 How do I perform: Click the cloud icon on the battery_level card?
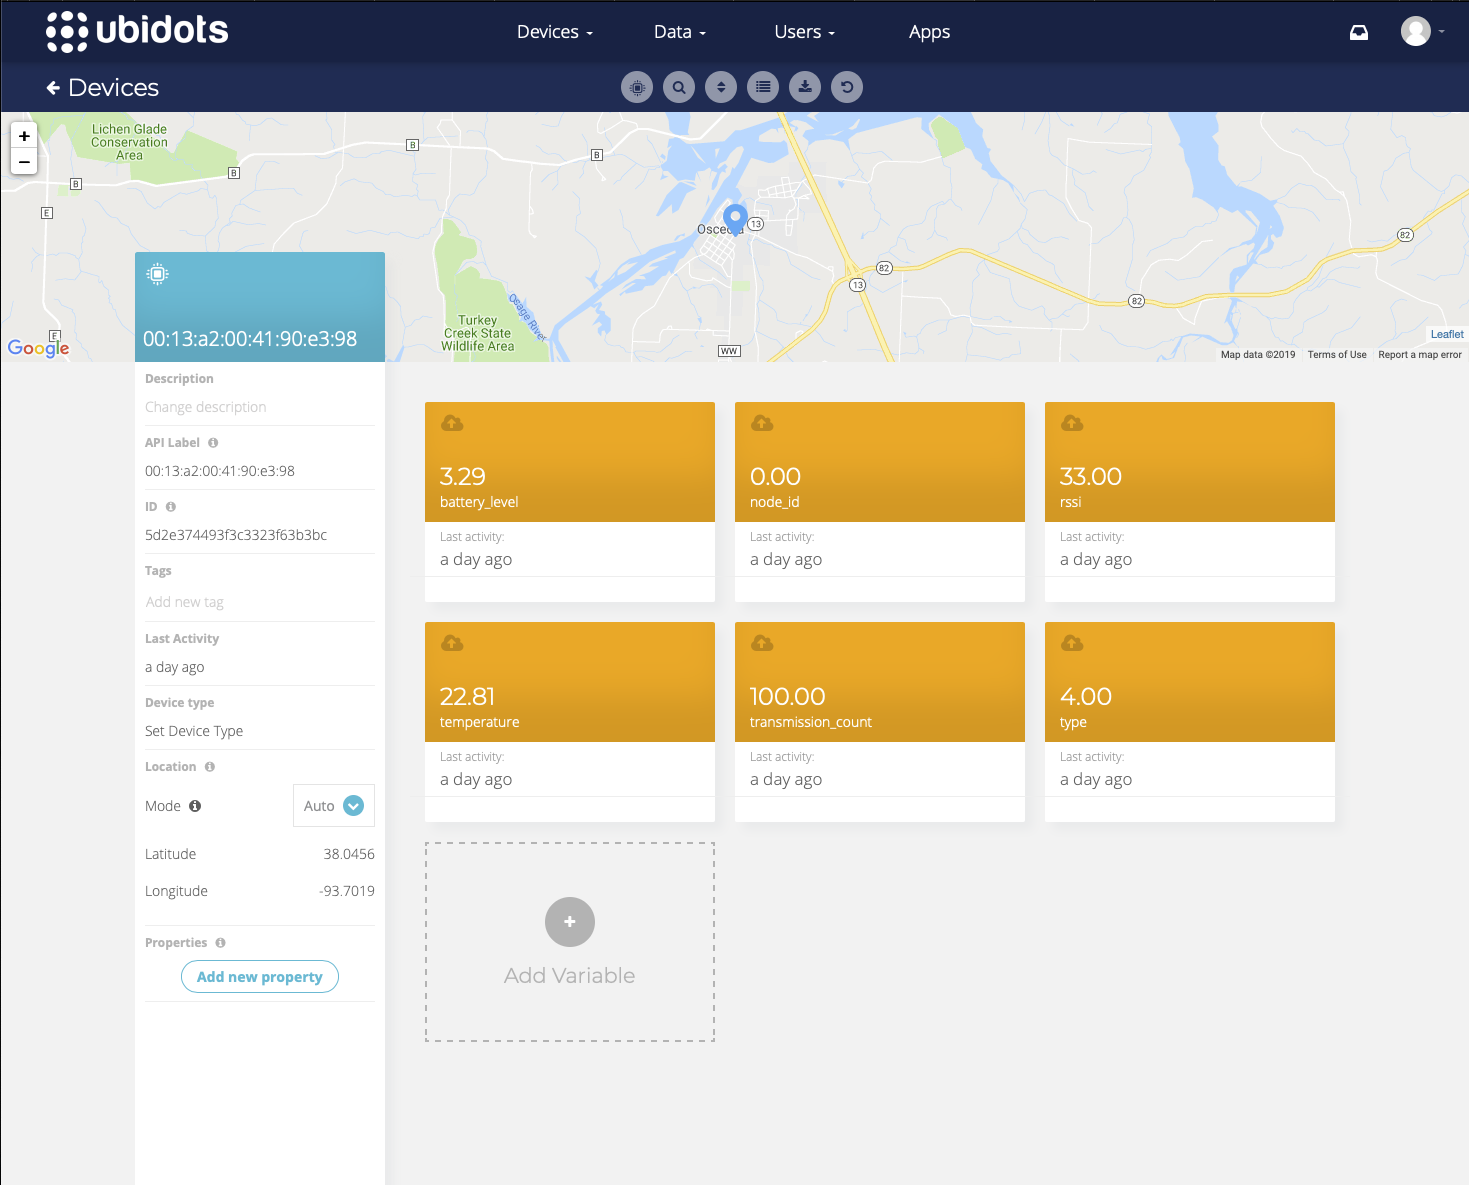click(450, 421)
